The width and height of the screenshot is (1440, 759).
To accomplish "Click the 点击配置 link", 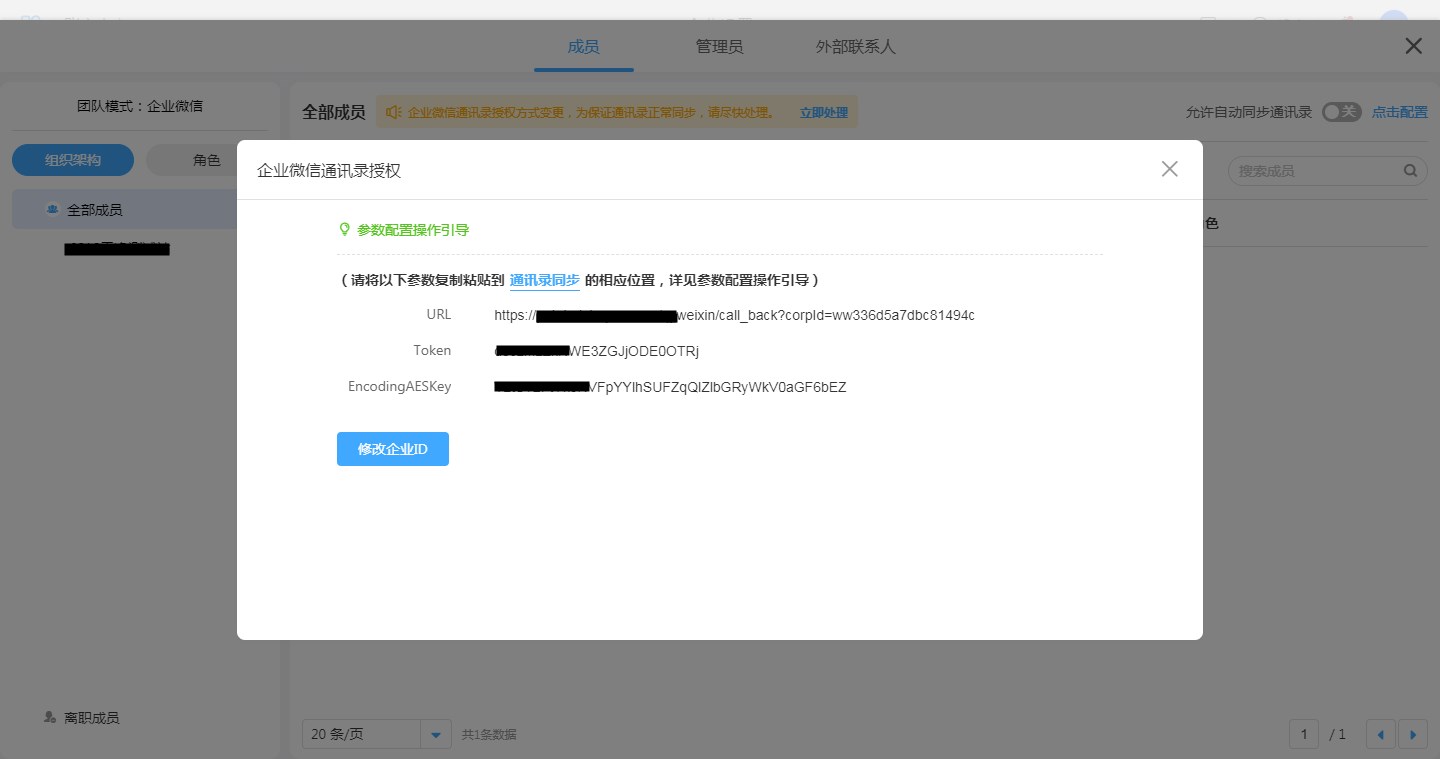I will point(1399,112).
